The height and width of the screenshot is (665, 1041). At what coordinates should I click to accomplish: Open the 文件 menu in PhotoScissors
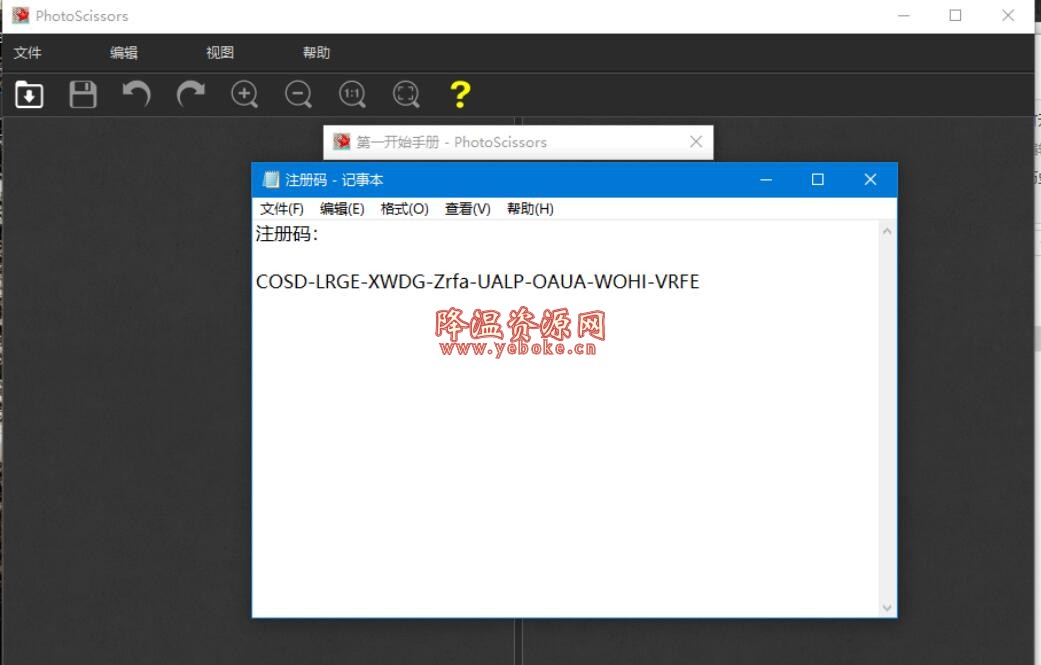28,52
